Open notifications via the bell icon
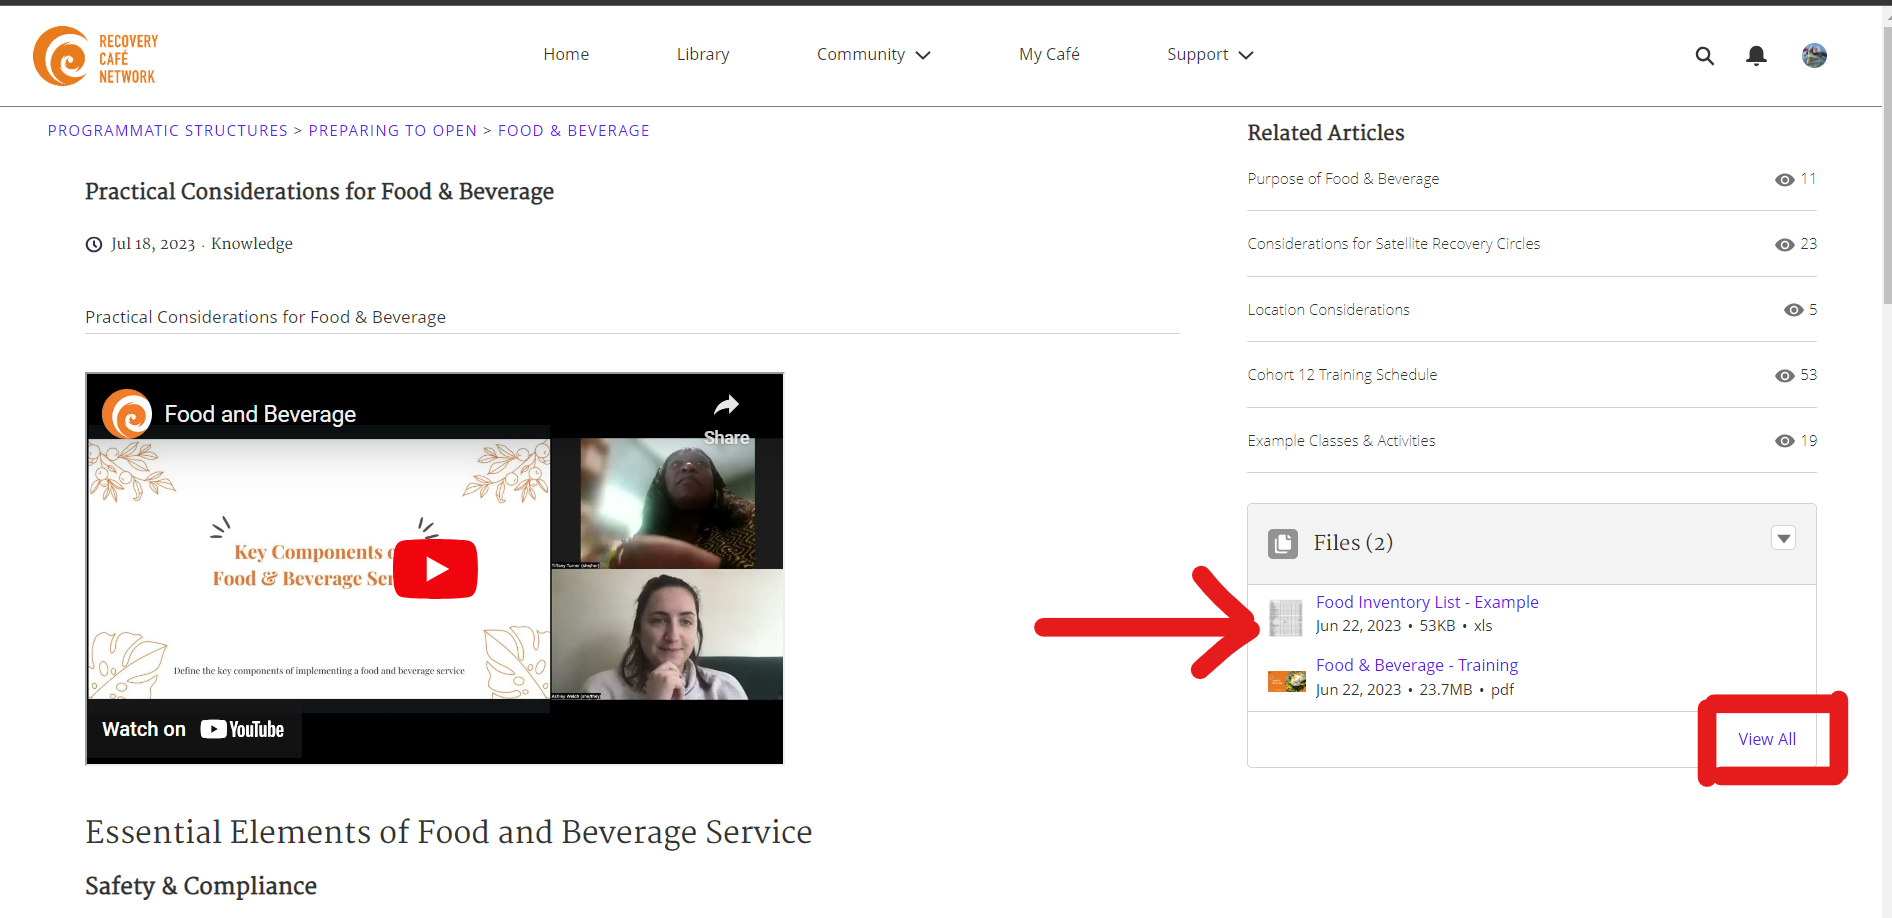 [1756, 56]
